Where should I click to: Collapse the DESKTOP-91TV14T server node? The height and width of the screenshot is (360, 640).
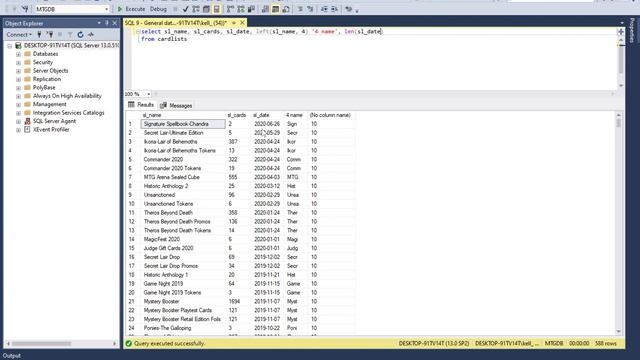coord(10,46)
